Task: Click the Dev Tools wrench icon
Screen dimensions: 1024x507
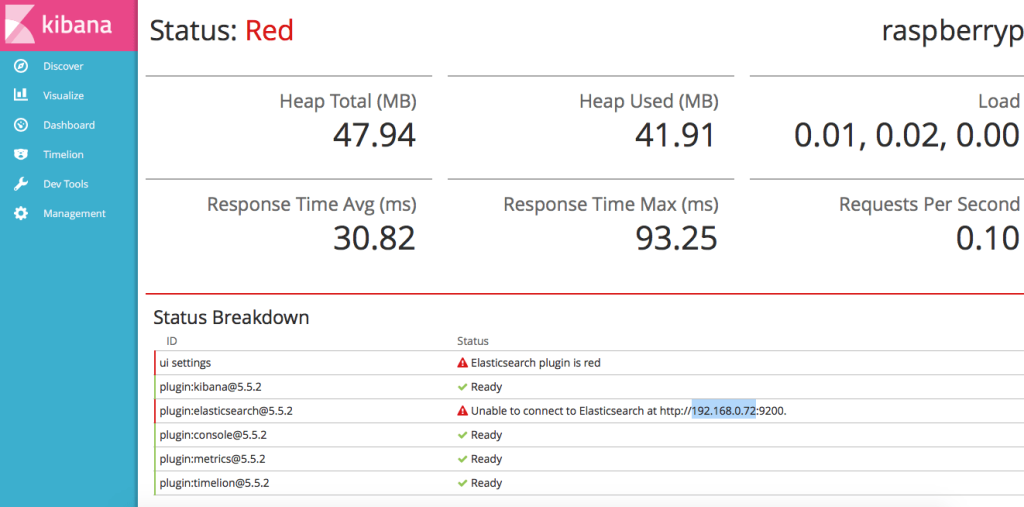Action: point(21,184)
